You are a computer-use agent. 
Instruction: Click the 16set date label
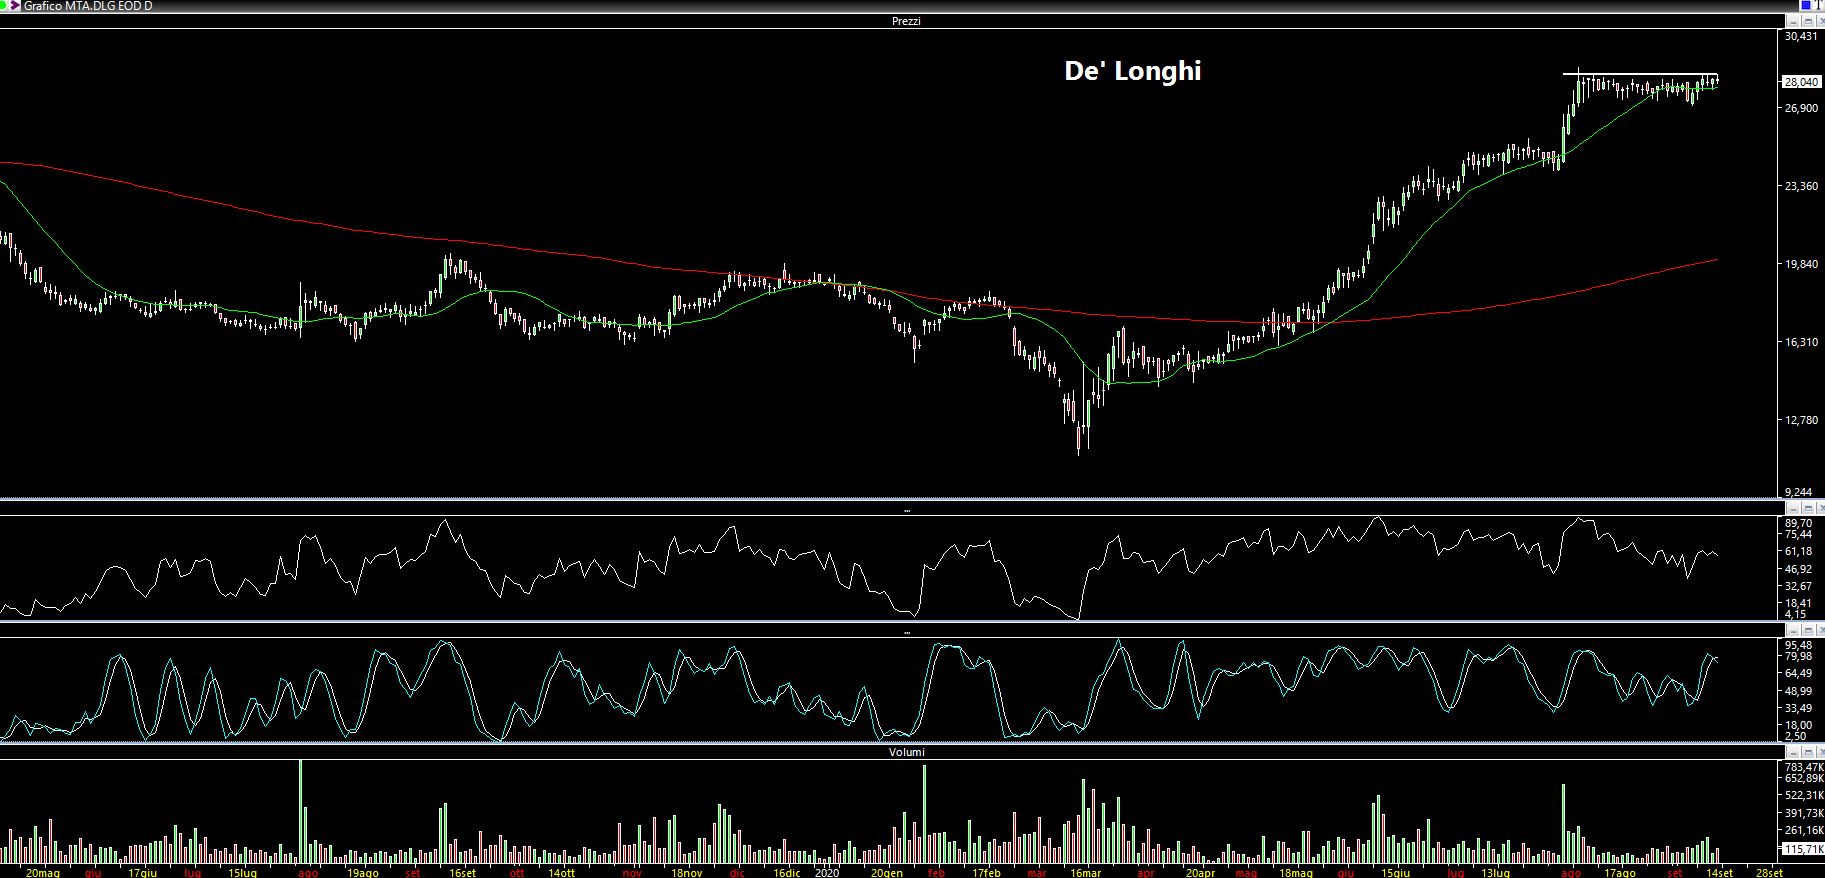tap(462, 872)
